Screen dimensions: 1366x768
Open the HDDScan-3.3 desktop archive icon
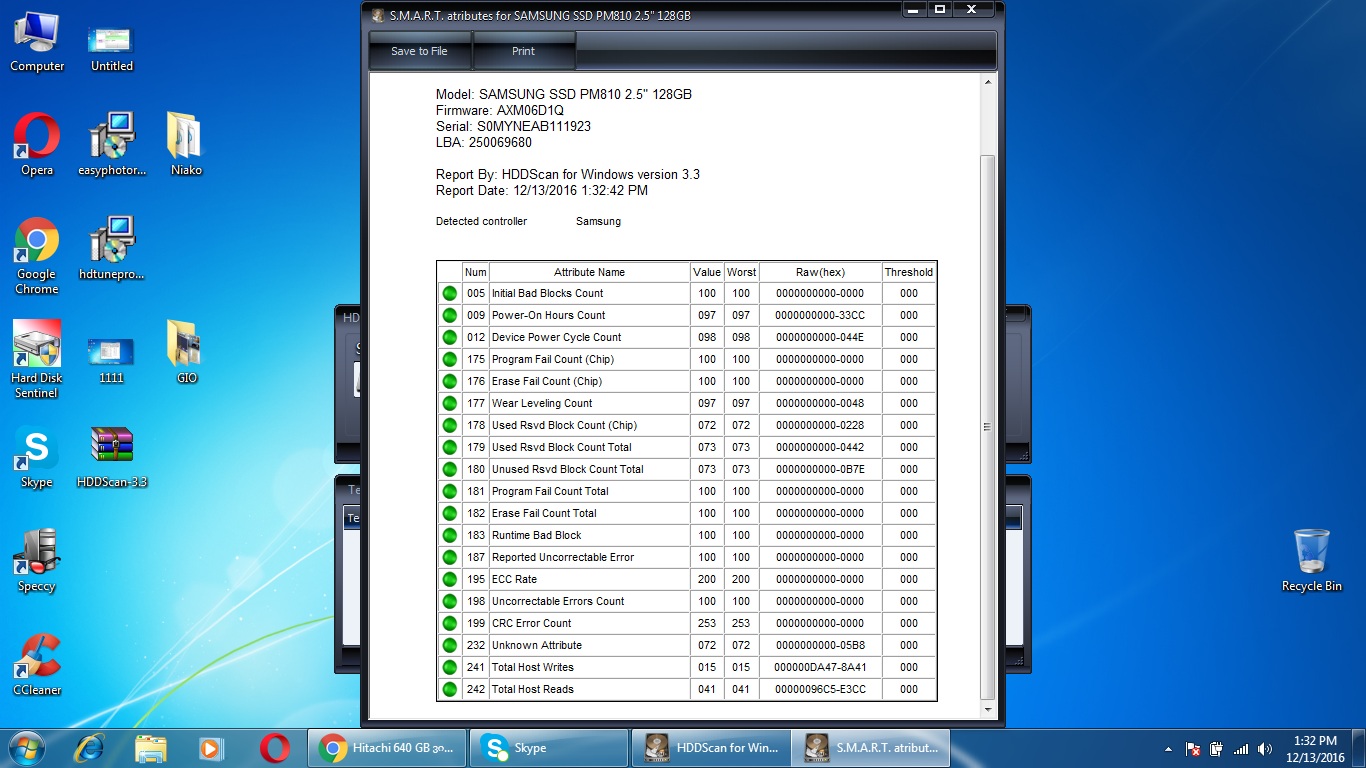click(x=112, y=447)
